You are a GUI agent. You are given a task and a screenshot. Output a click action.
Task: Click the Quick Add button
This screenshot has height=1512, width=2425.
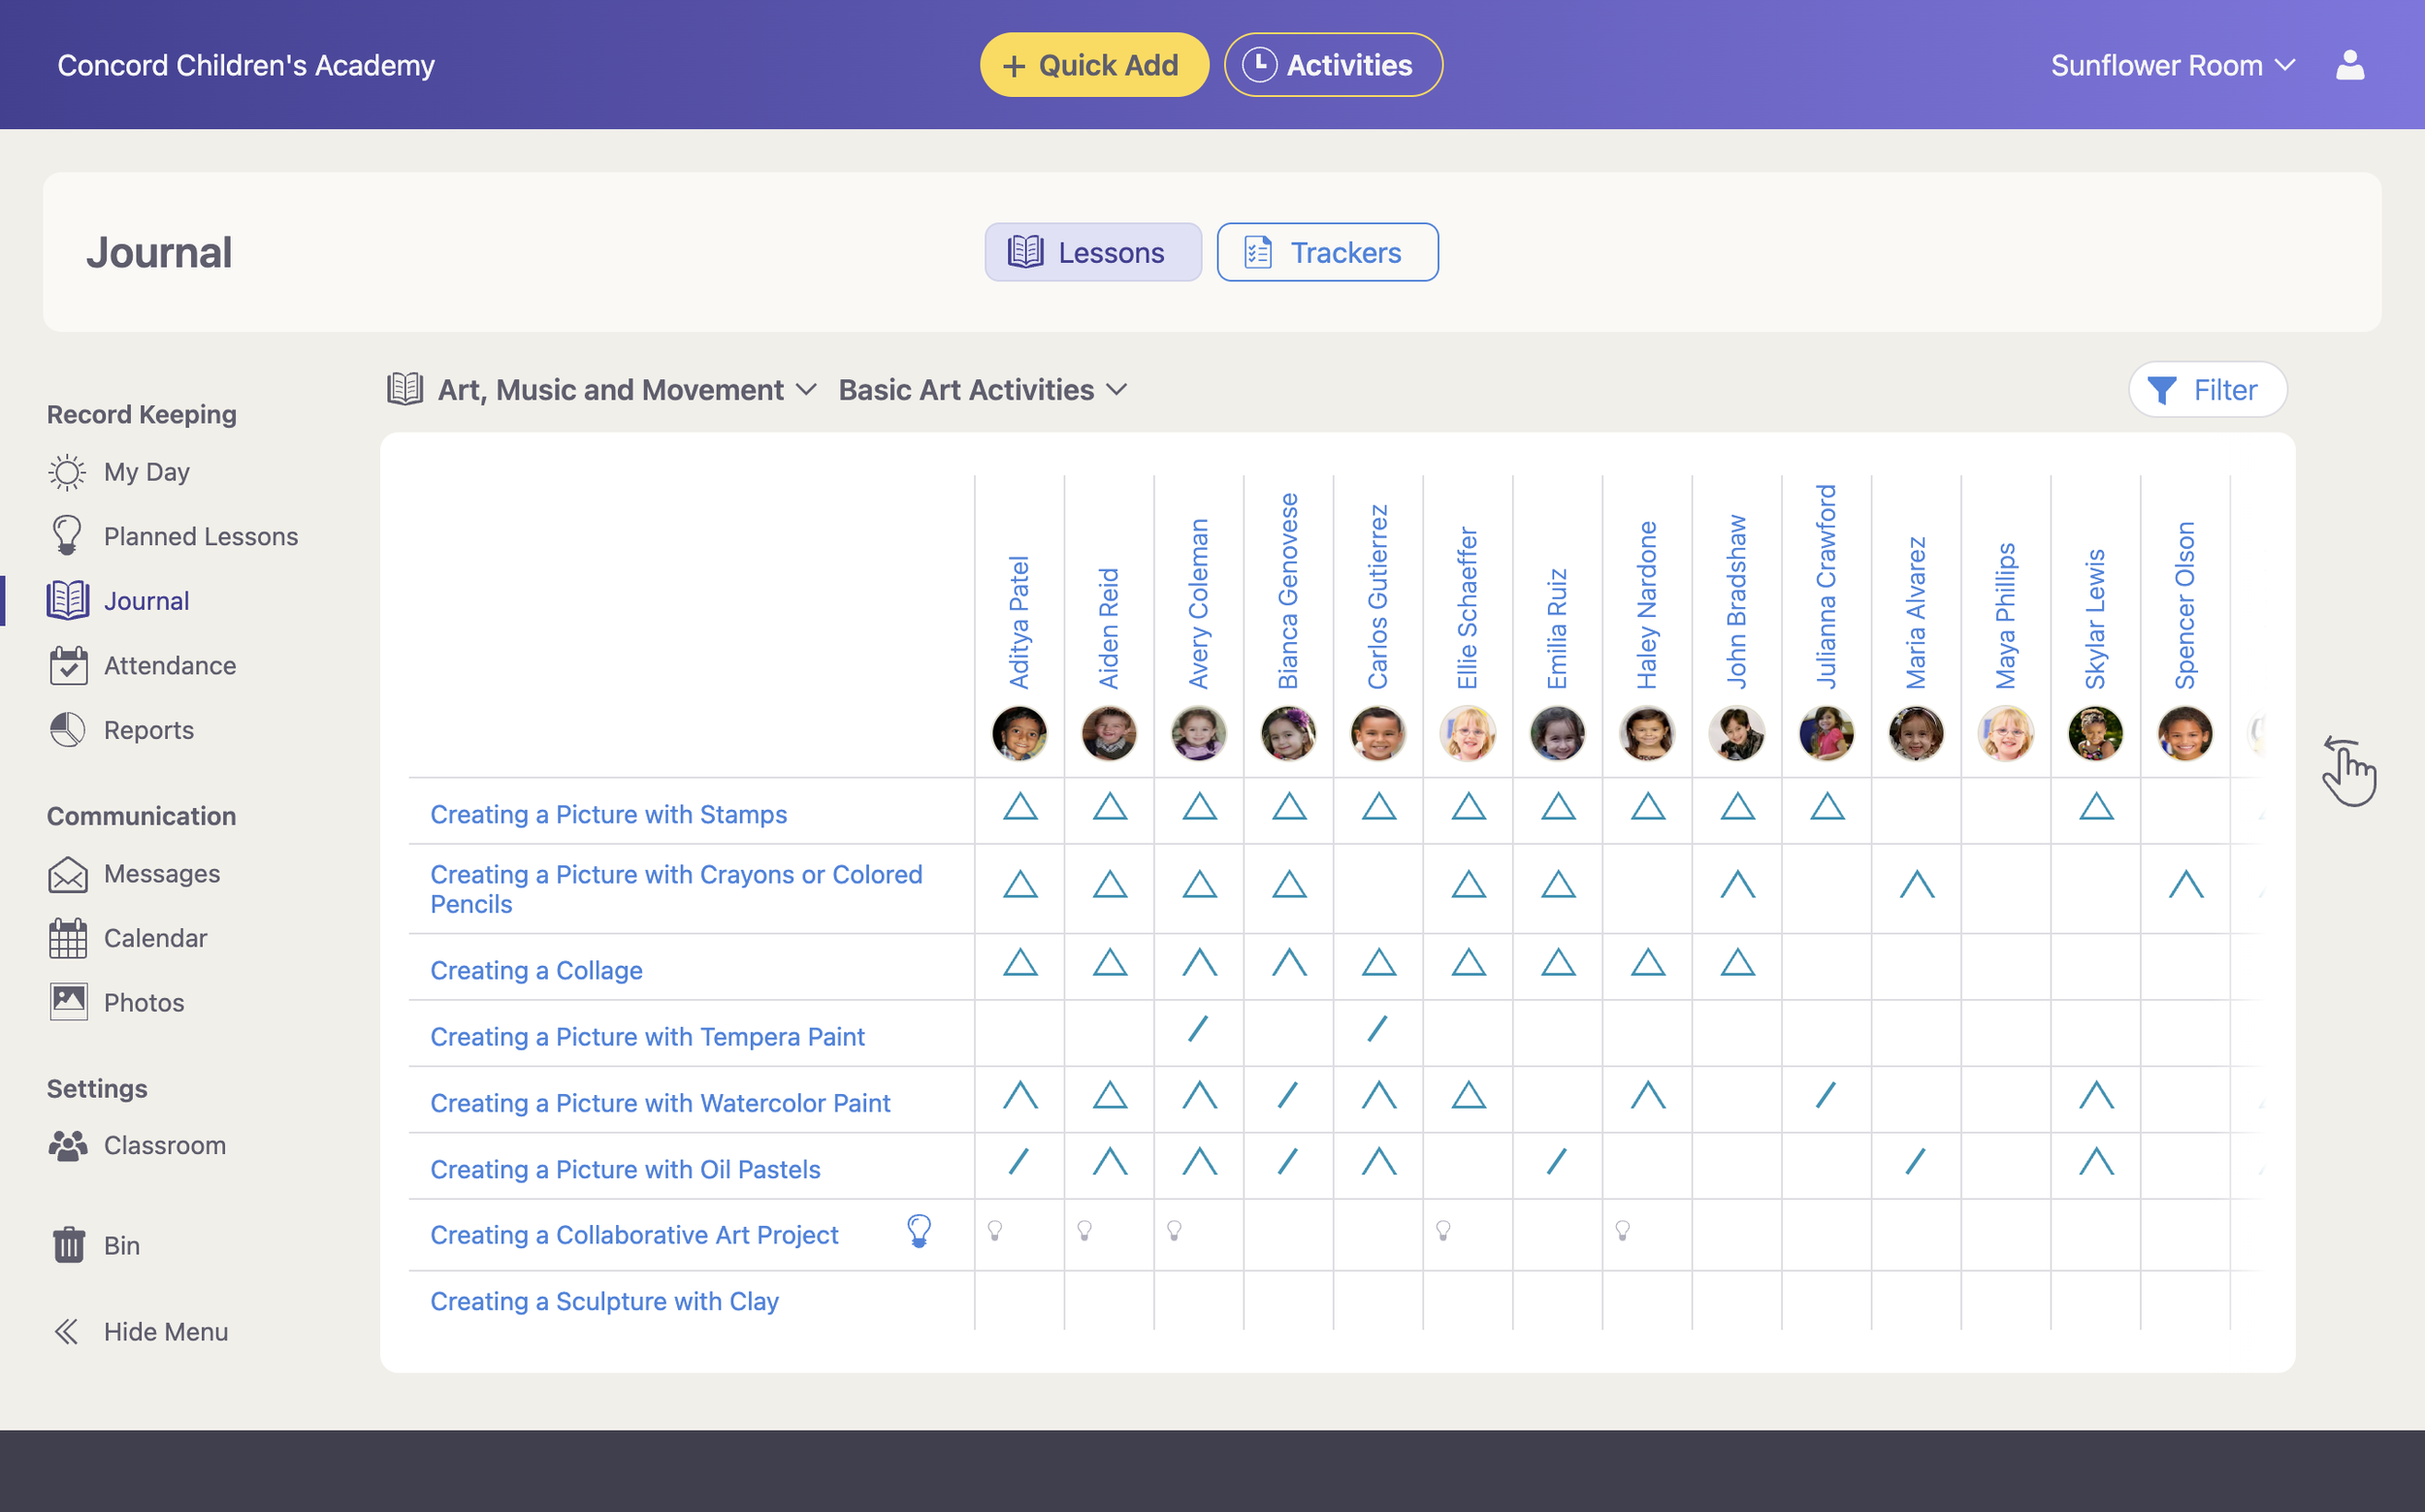point(1093,65)
